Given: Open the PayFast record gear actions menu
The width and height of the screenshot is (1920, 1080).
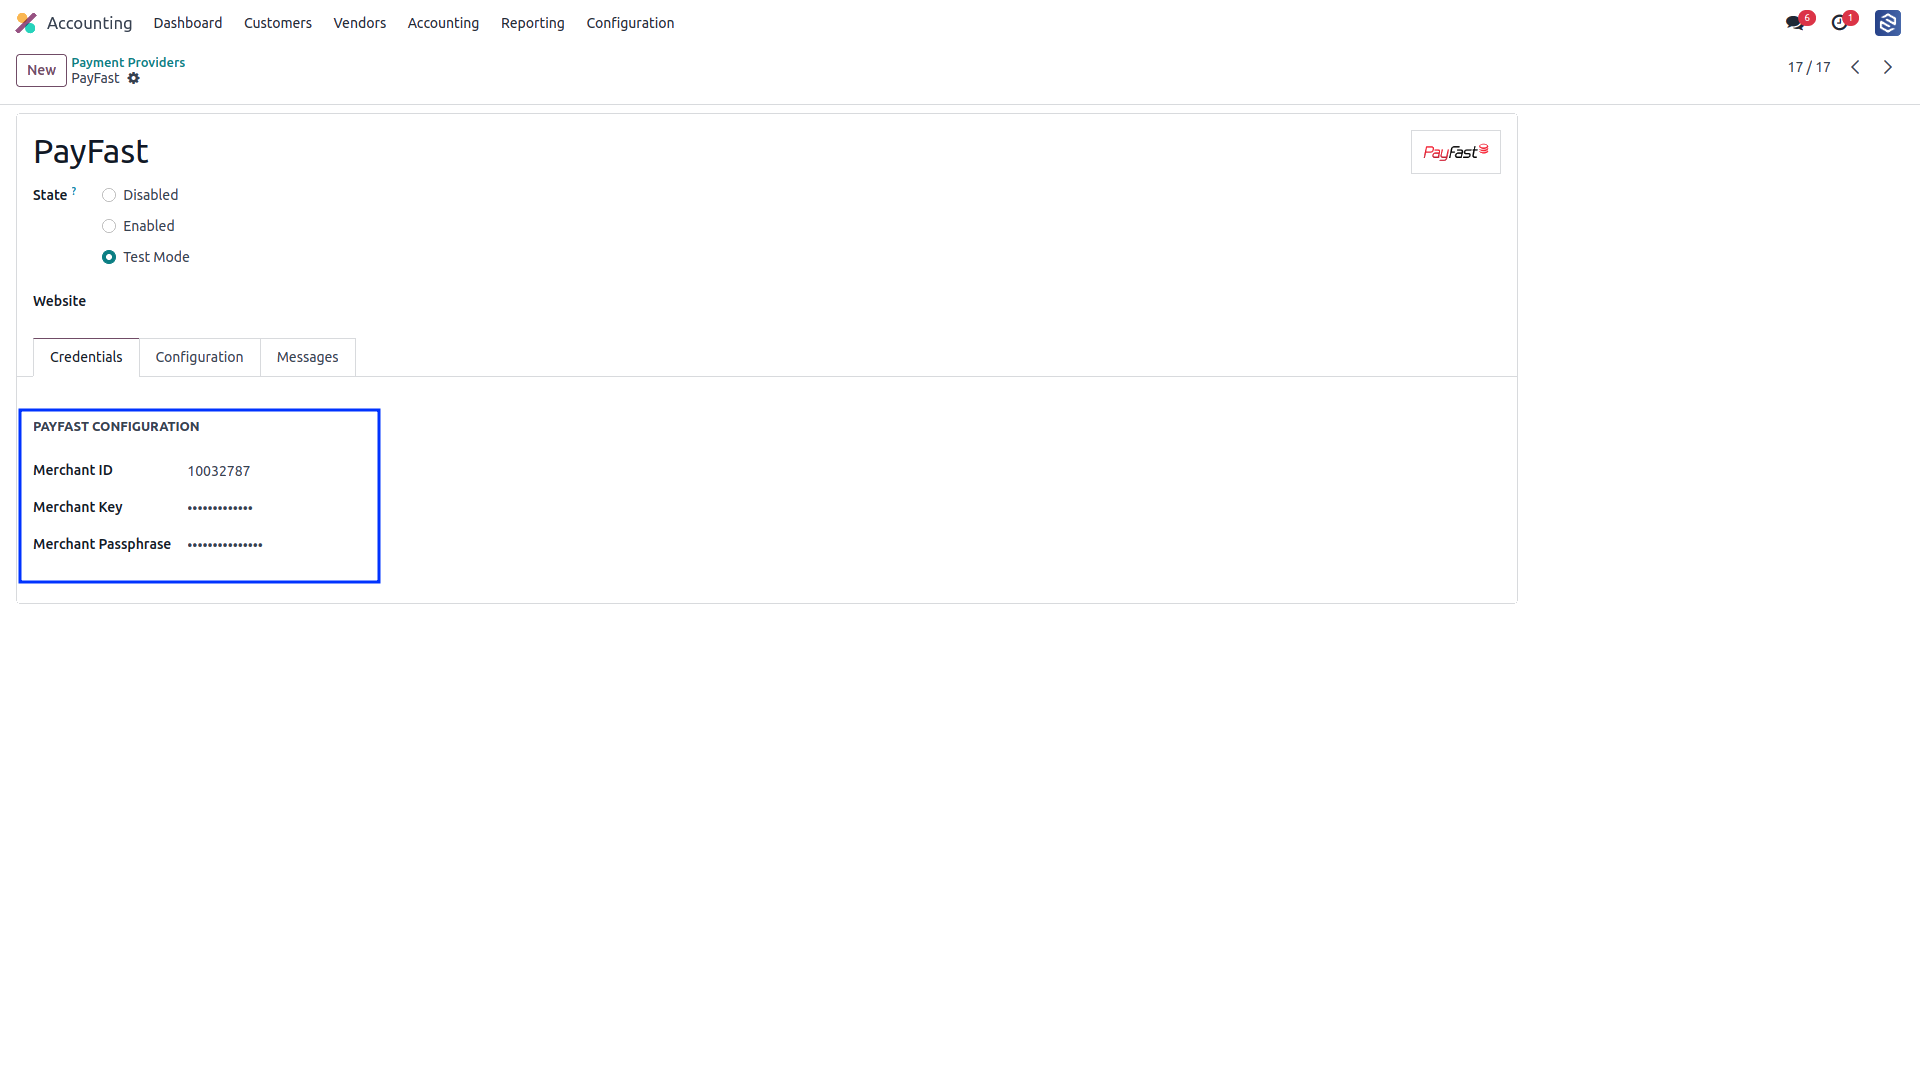Looking at the screenshot, I should pos(134,78).
